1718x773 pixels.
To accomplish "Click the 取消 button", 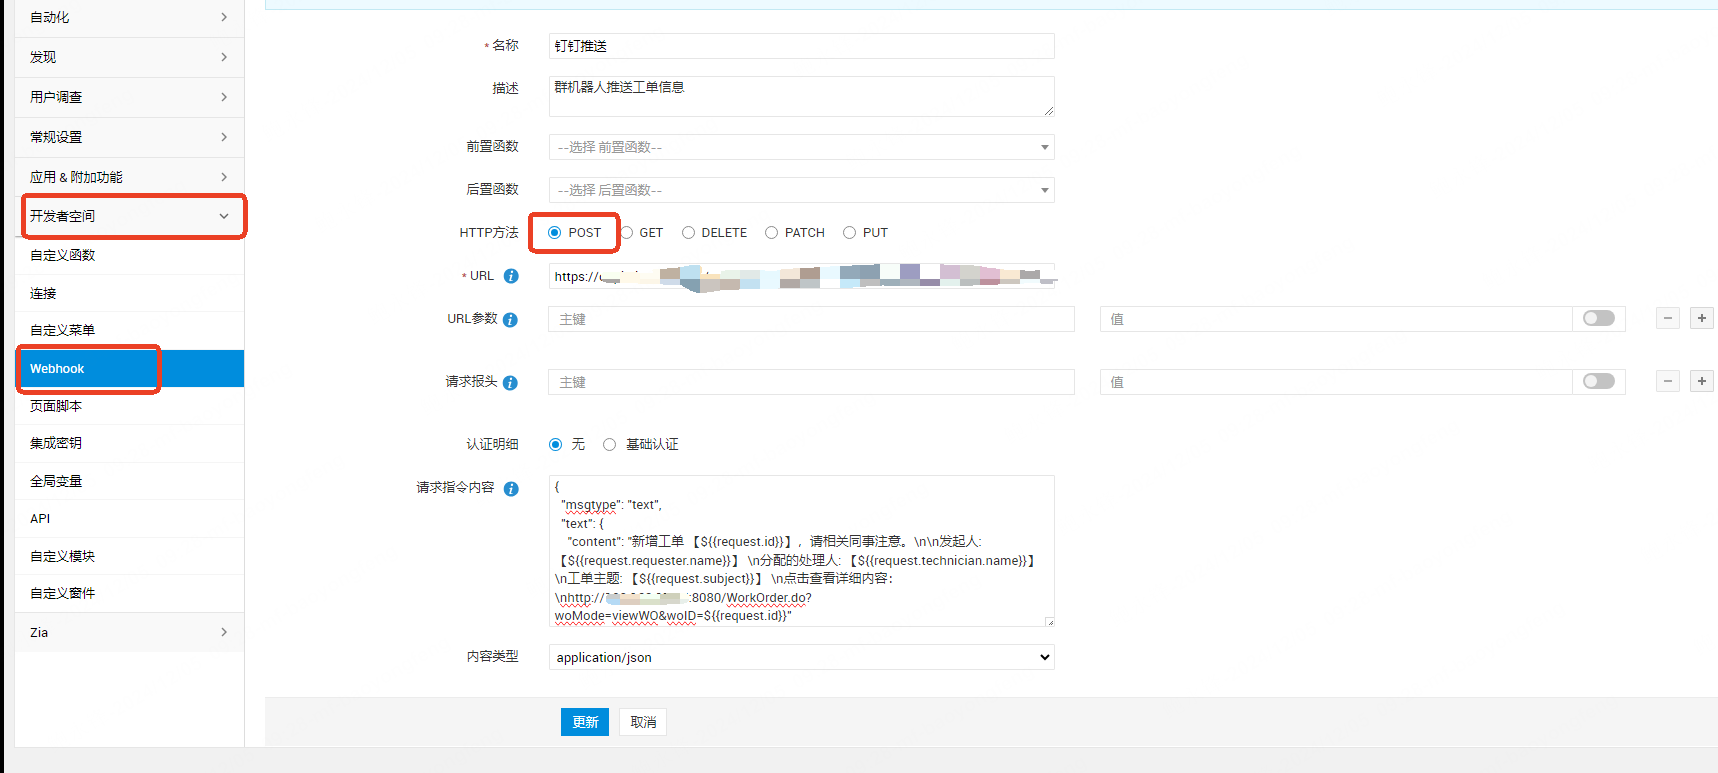I will pyautogui.click(x=643, y=722).
